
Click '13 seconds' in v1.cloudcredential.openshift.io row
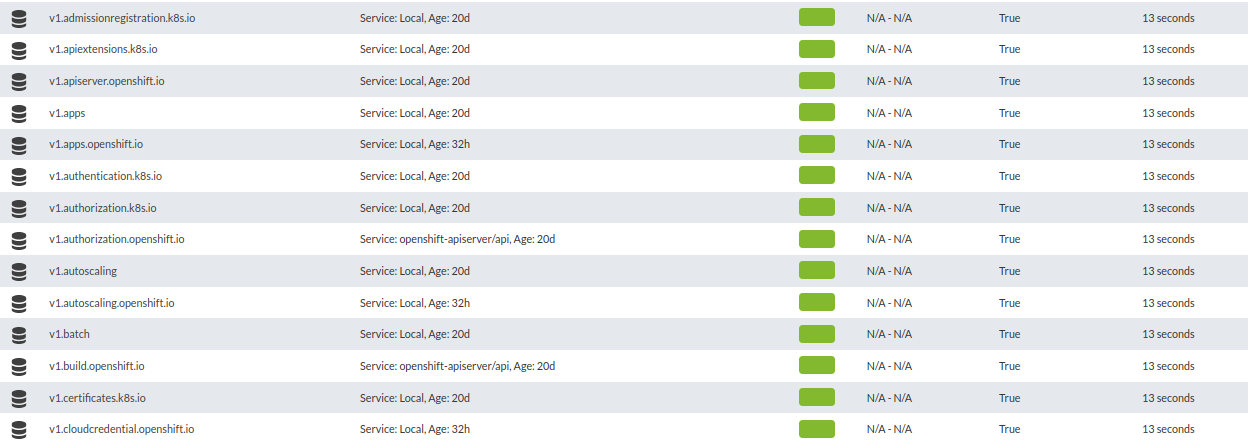[x=1169, y=429]
